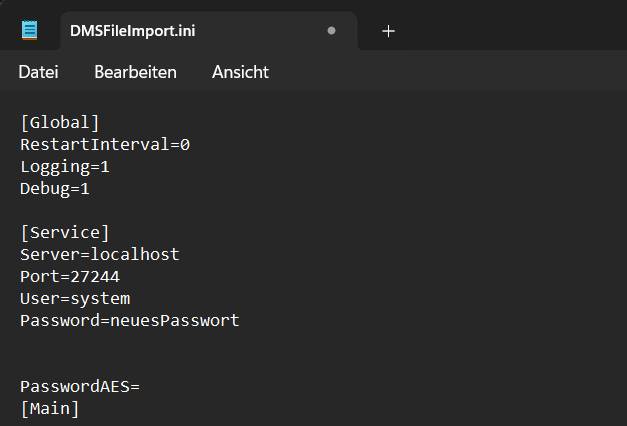Screen dimensions: 627x426
Task: Click the Logging=1 line
Action: (x=65, y=167)
